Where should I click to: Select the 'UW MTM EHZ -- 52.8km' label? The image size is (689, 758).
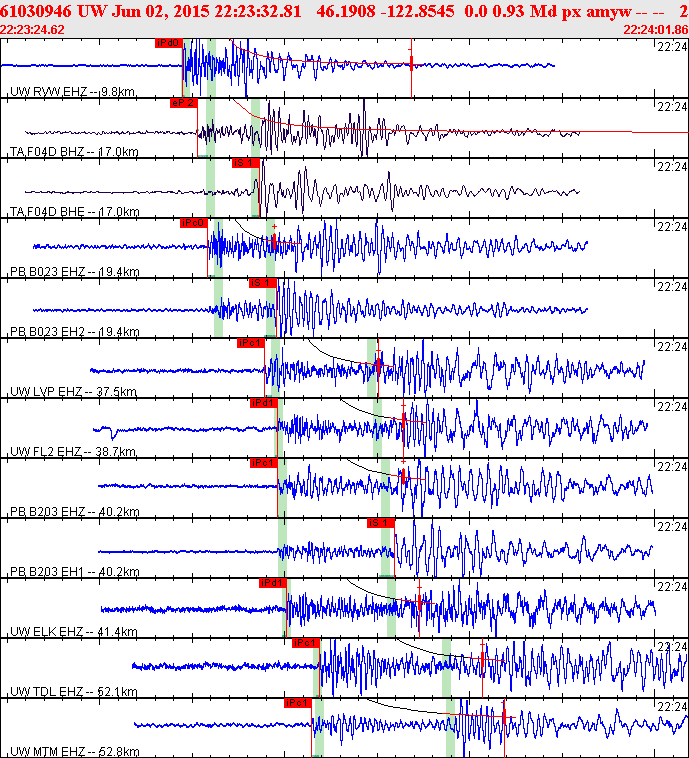pos(74,751)
